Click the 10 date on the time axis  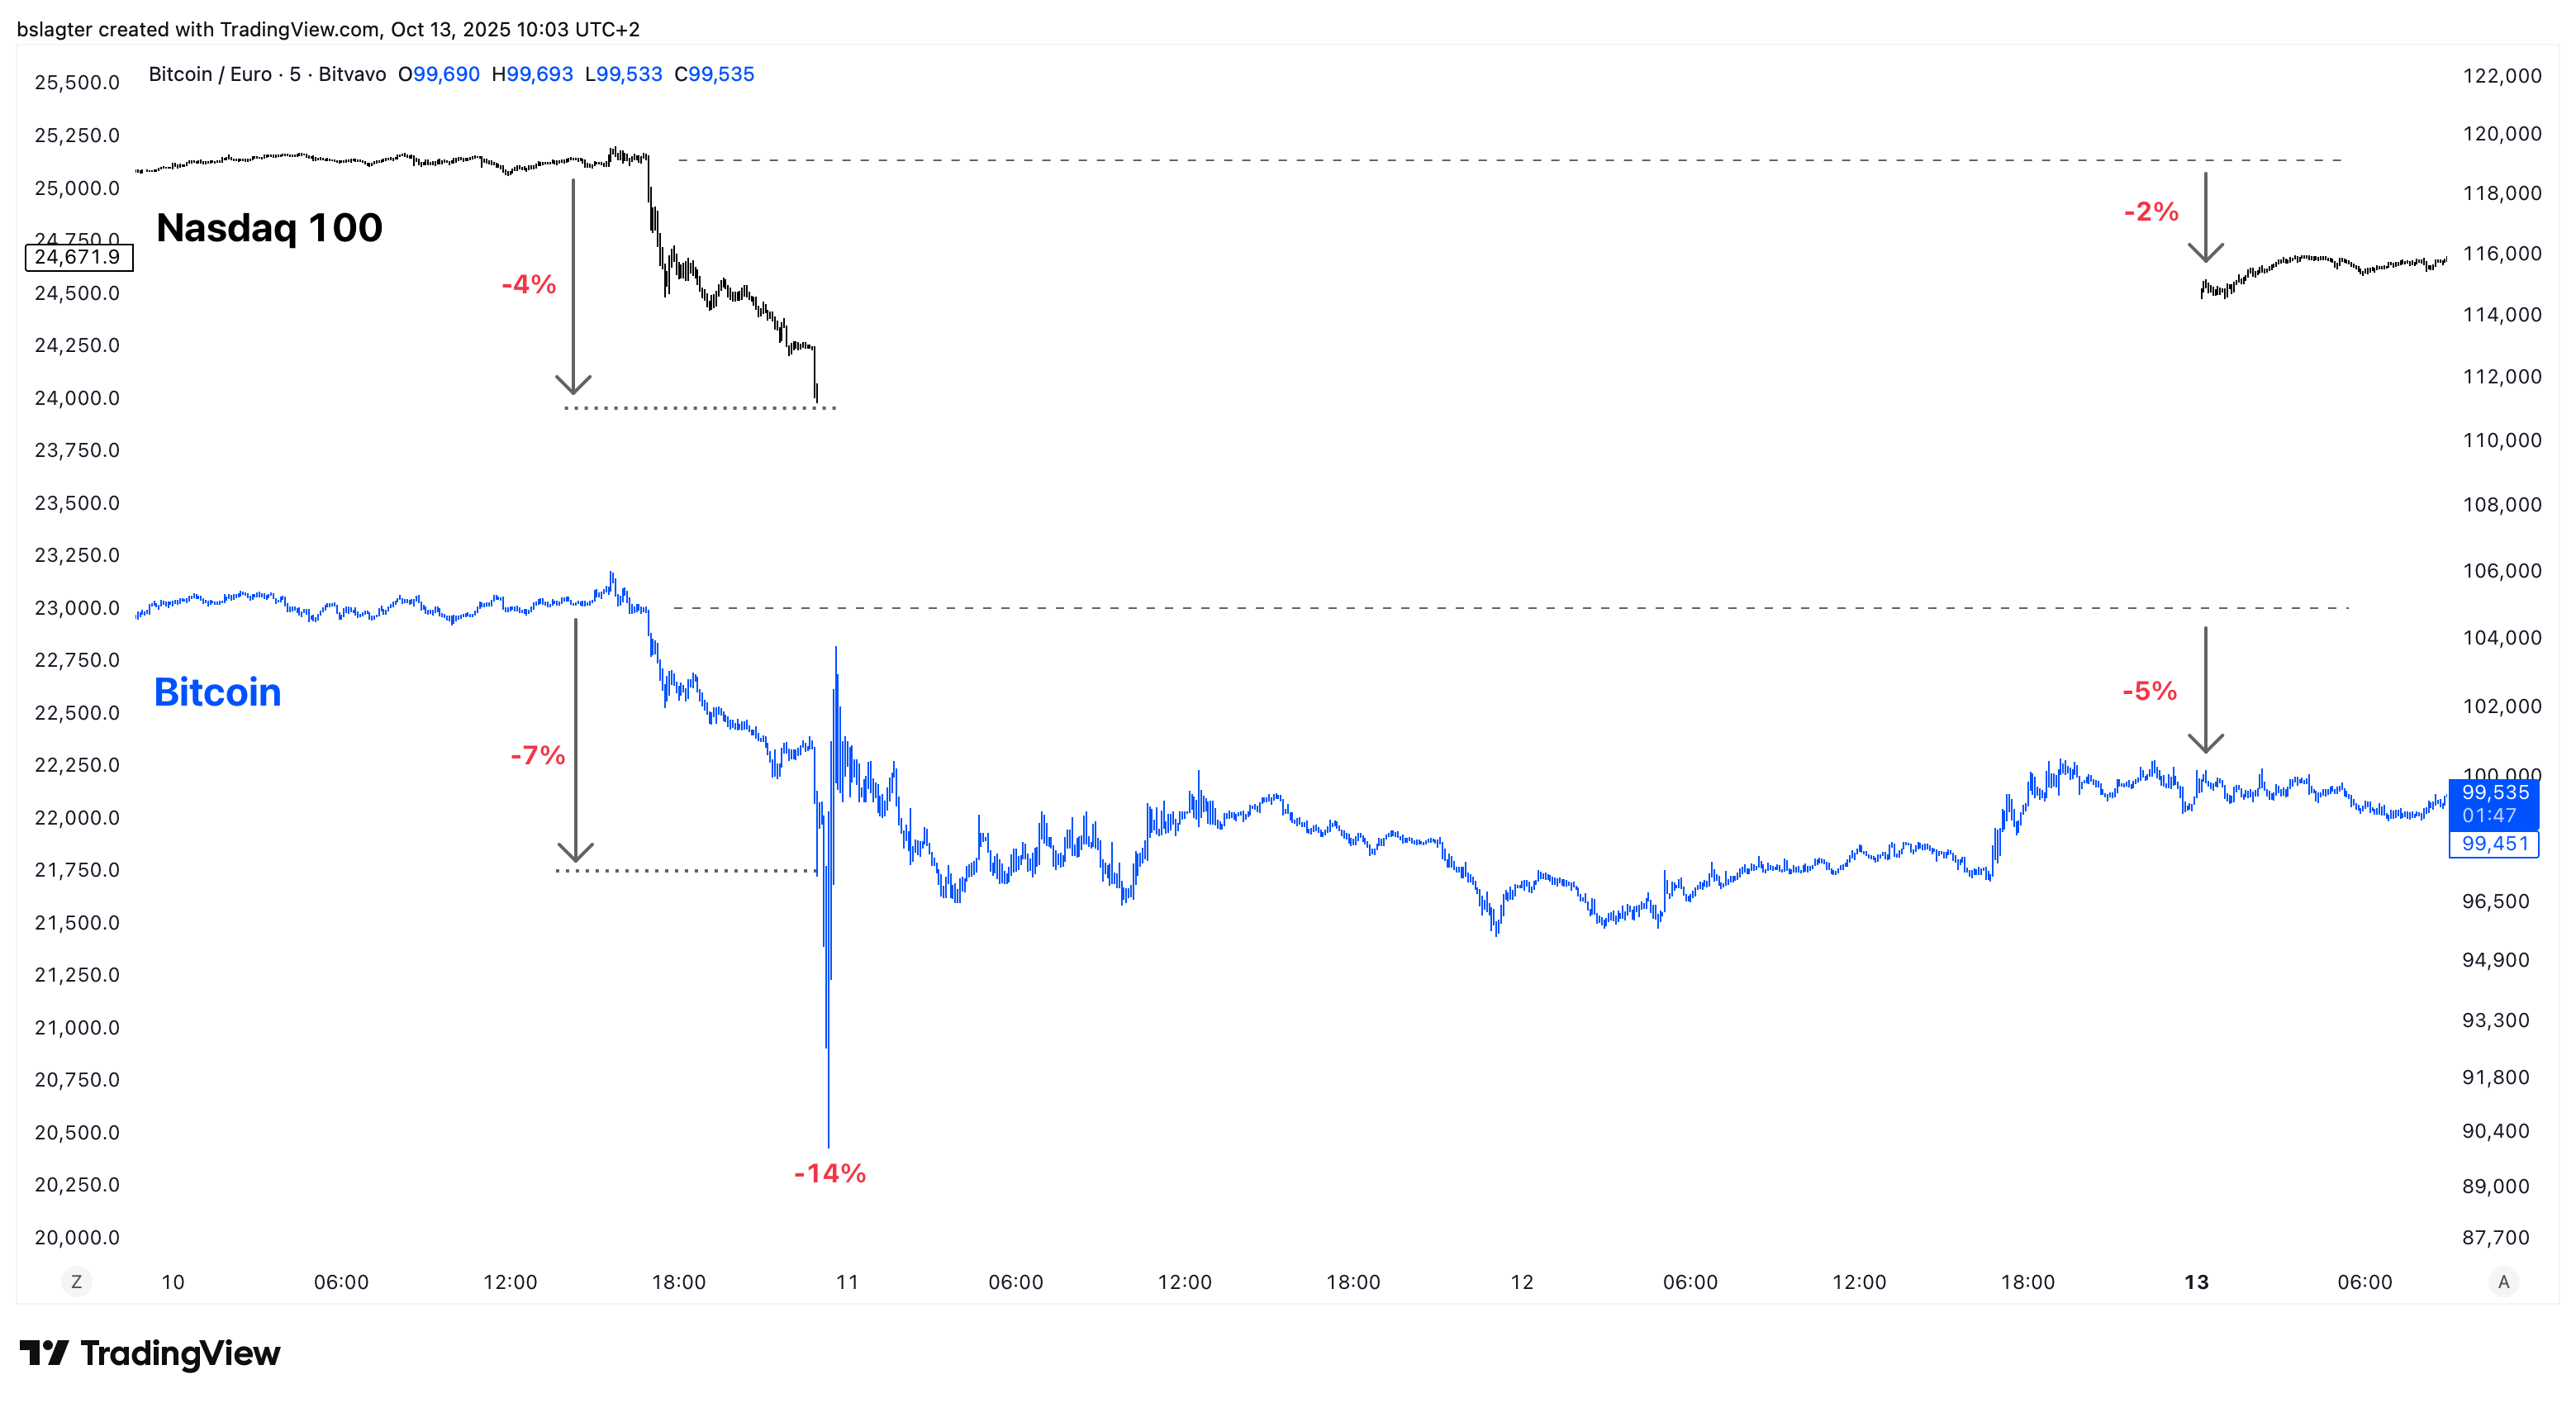pos(173,1282)
